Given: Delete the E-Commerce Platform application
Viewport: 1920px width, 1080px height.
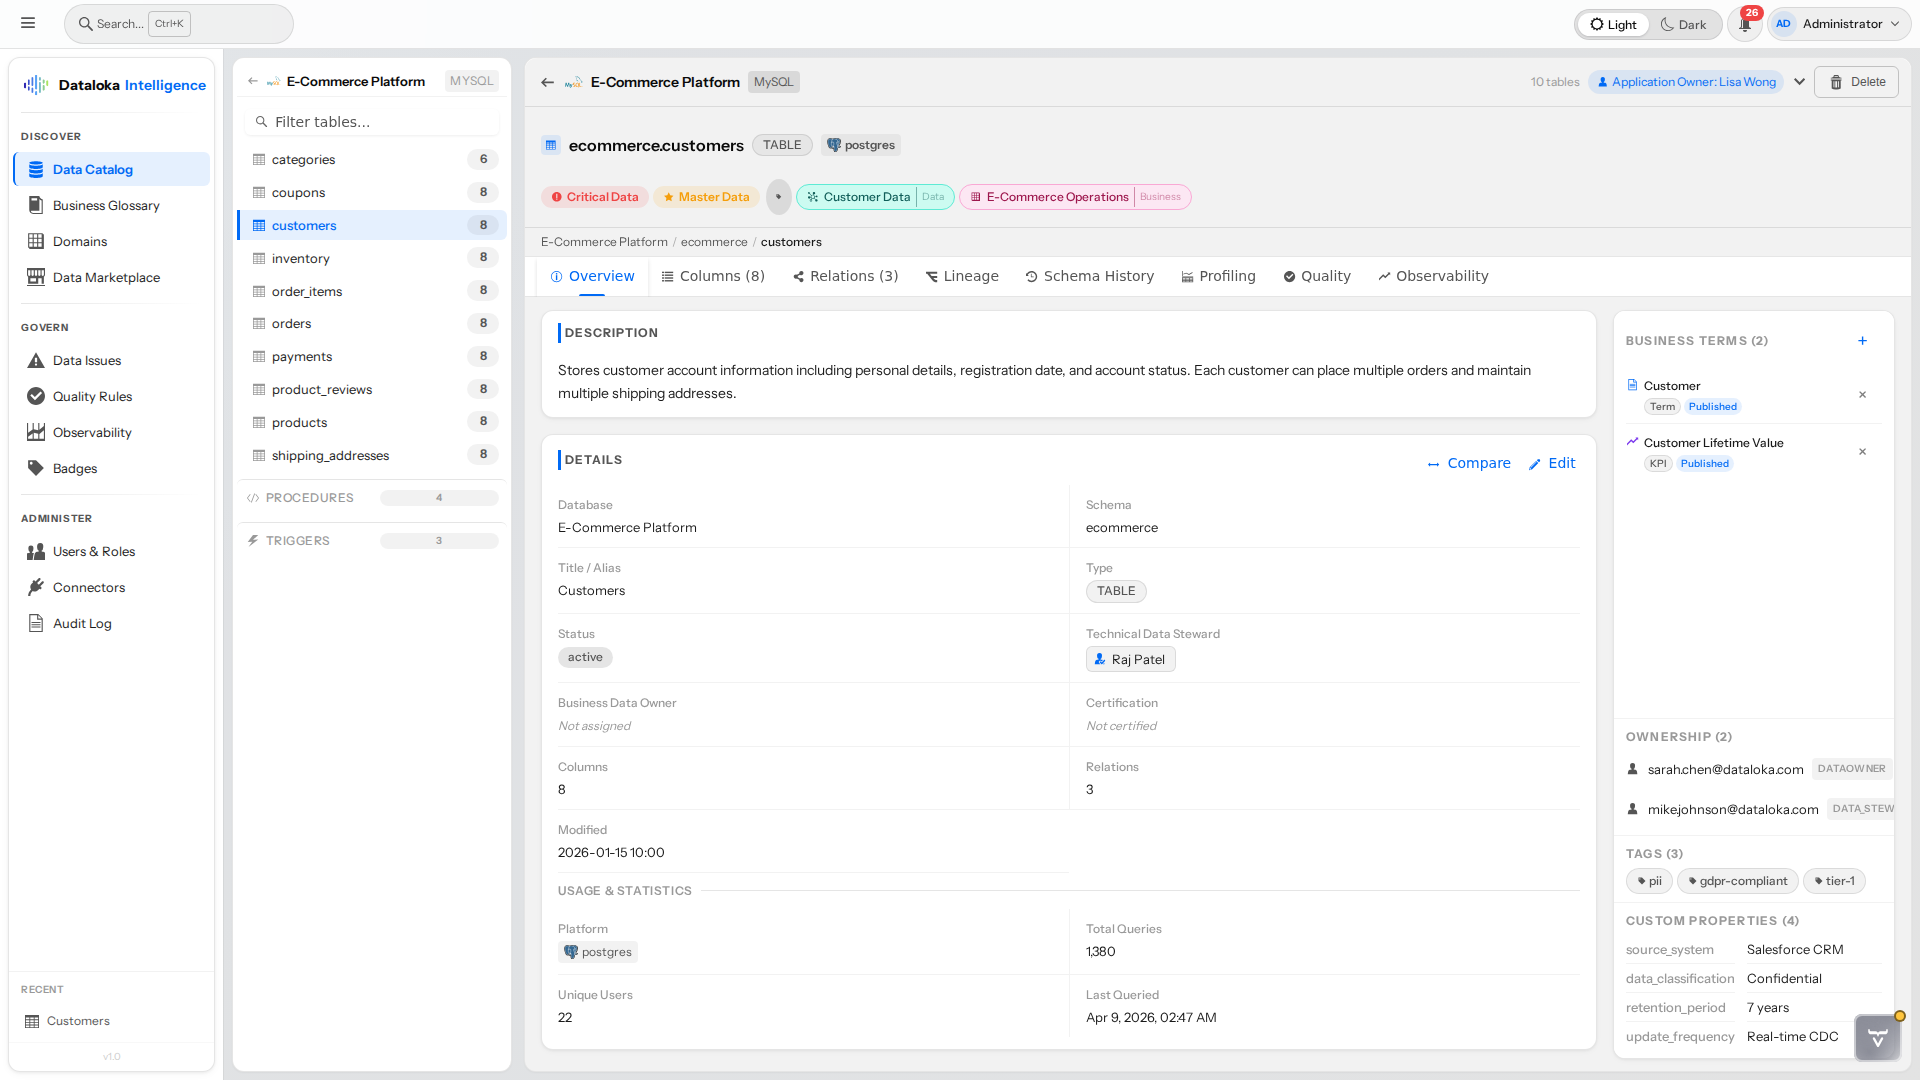Looking at the screenshot, I should click(x=1856, y=82).
